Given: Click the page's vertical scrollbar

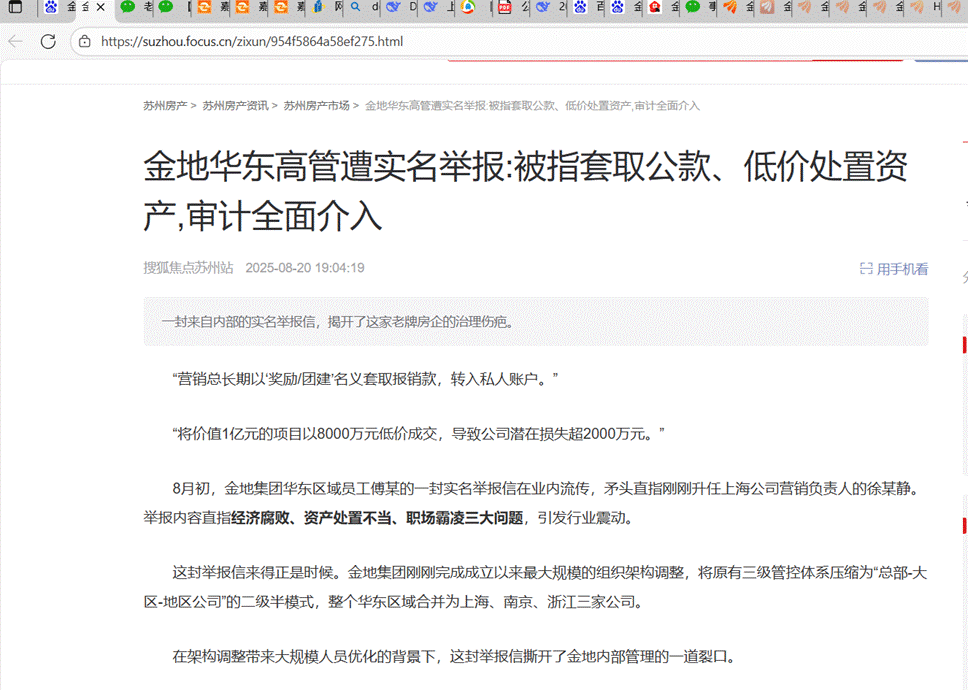Looking at the screenshot, I should coord(963,300).
